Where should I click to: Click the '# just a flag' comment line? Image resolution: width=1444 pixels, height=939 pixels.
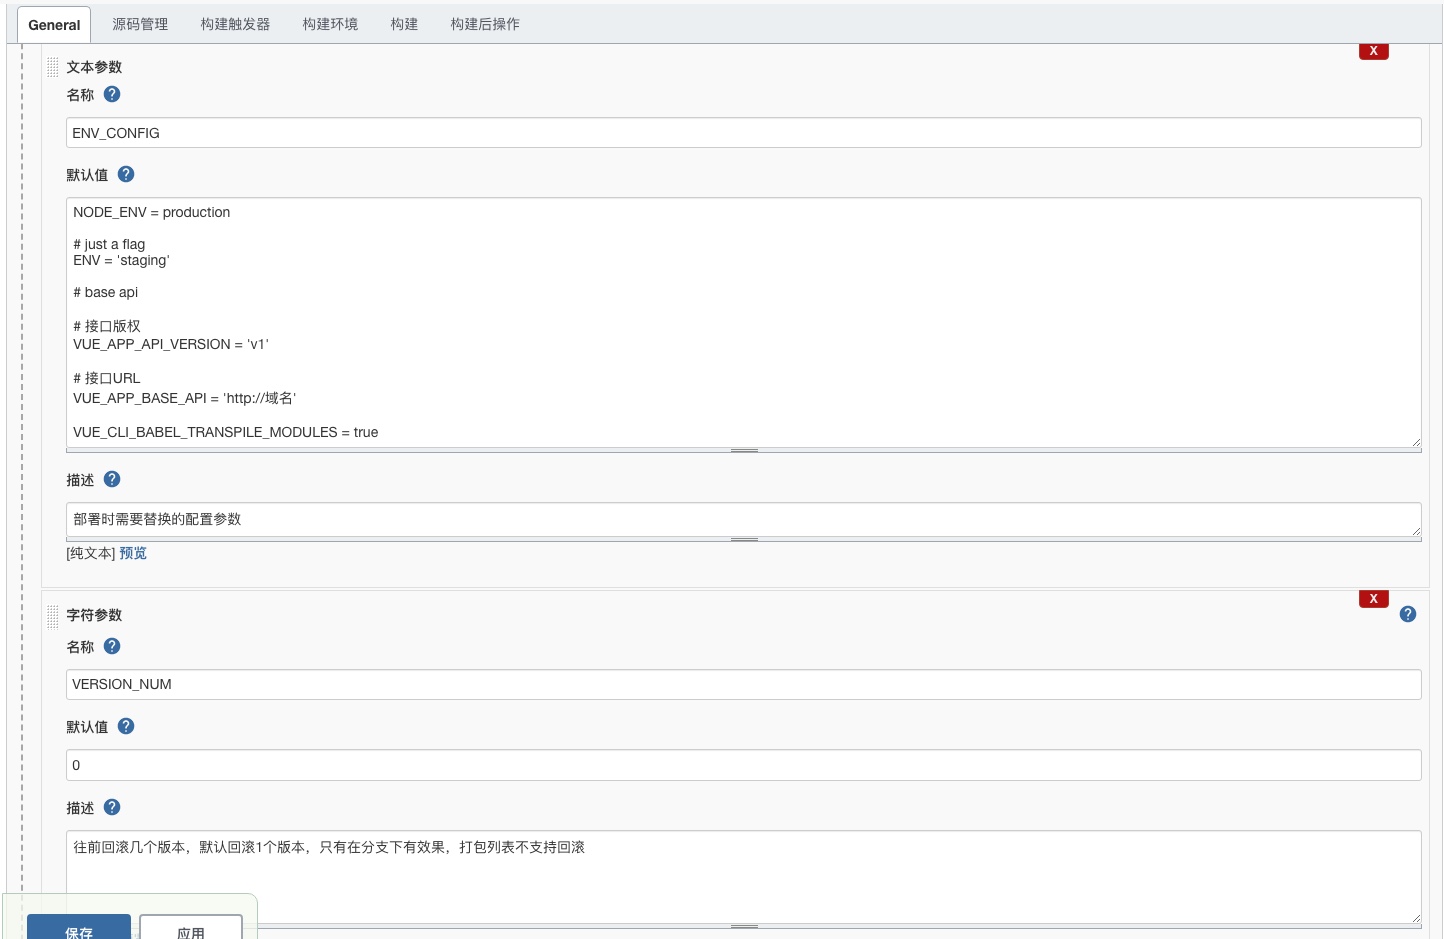pyautogui.click(x=109, y=244)
